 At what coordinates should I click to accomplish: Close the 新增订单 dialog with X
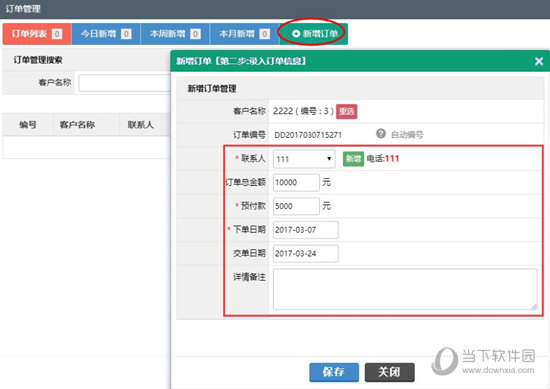539,61
